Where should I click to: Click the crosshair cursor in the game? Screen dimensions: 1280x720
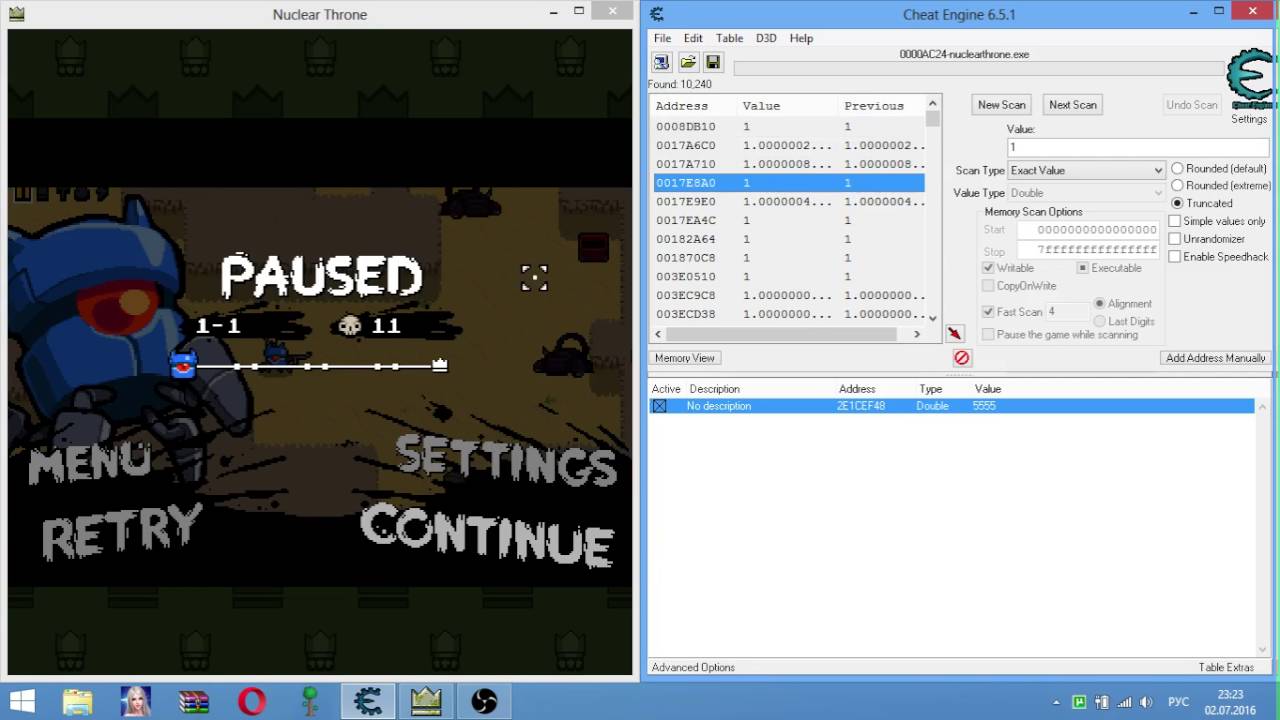click(x=534, y=279)
